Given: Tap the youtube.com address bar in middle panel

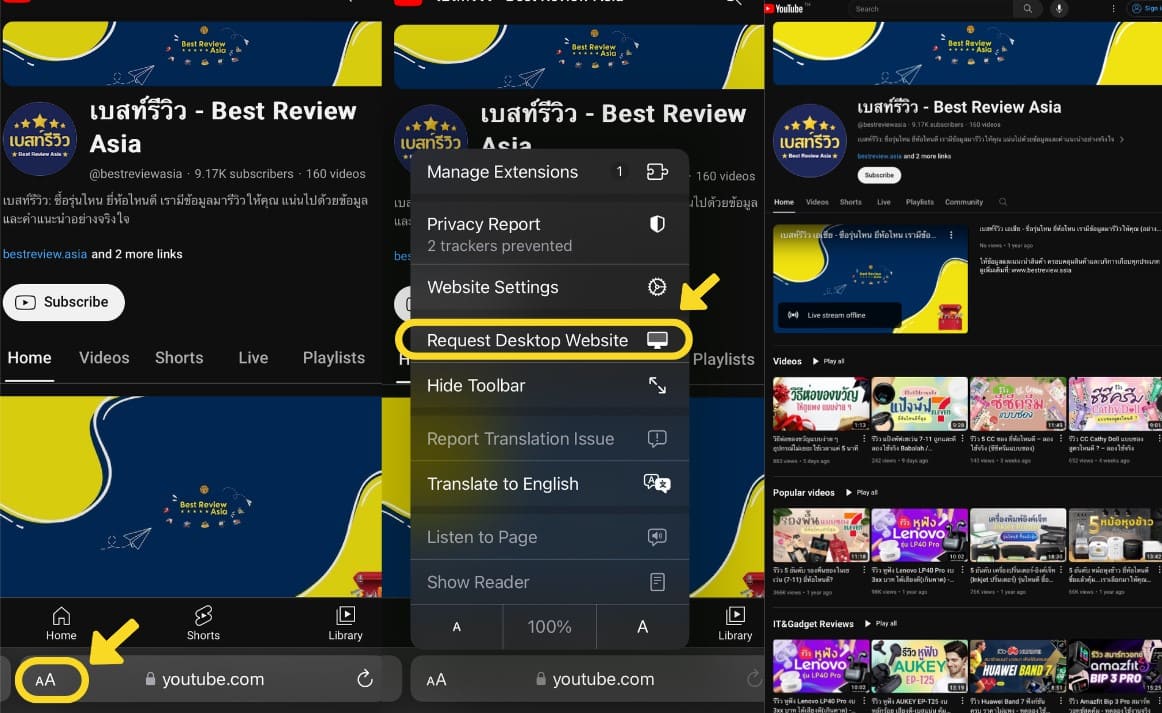Looking at the screenshot, I should (594, 679).
